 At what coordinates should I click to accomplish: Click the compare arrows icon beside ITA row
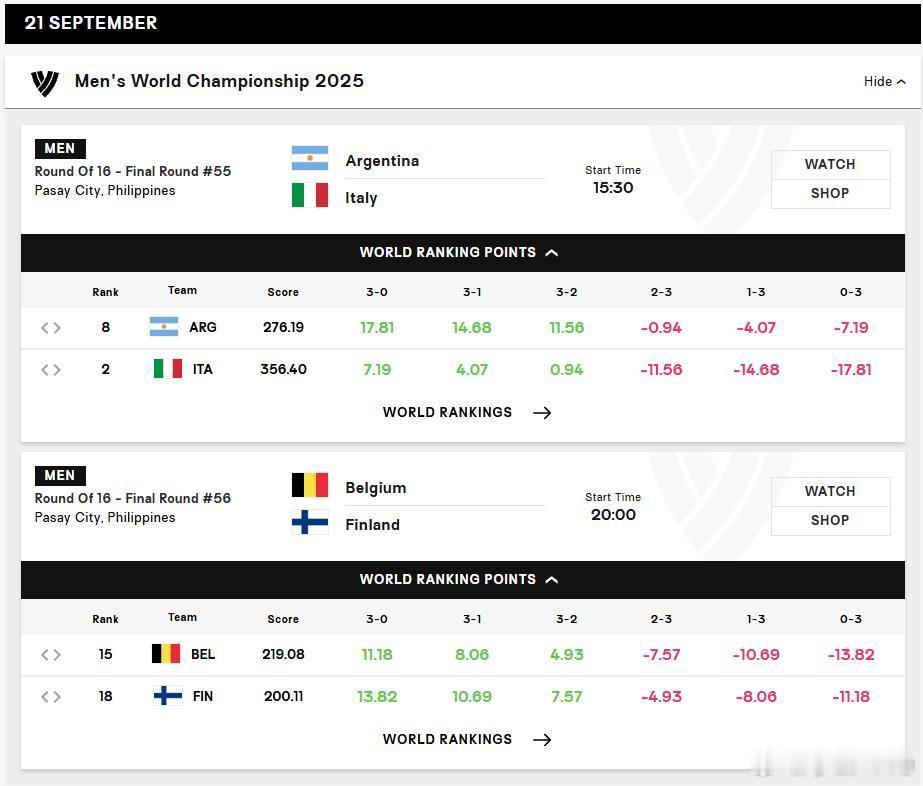(x=51, y=370)
